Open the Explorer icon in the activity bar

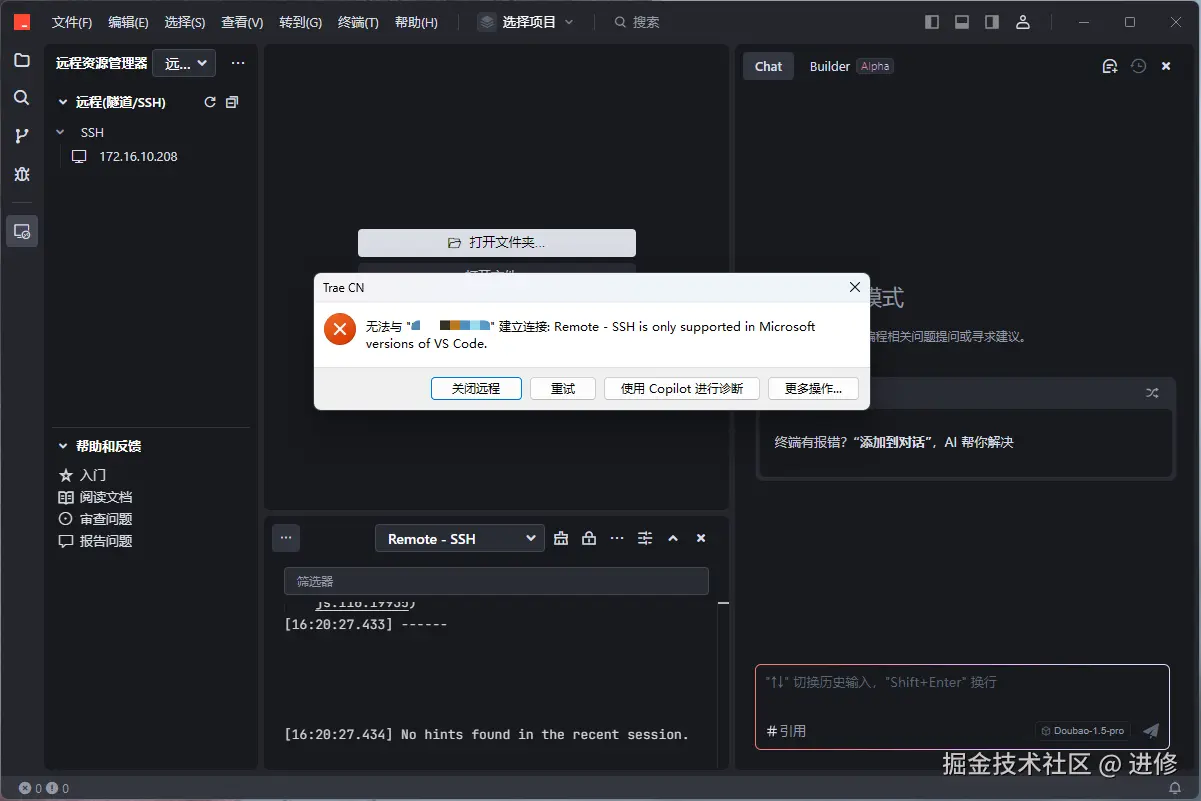(21, 60)
